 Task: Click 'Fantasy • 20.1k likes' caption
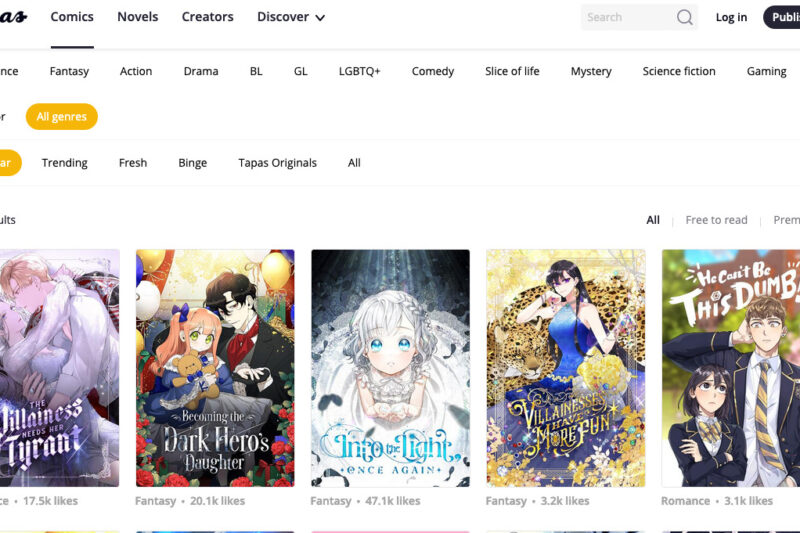coord(190,501)
